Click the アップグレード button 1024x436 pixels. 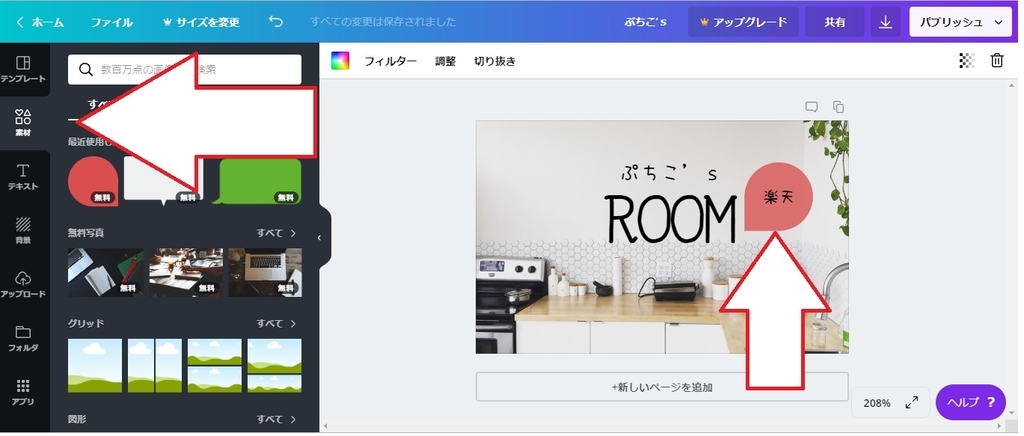click(743, 22)
